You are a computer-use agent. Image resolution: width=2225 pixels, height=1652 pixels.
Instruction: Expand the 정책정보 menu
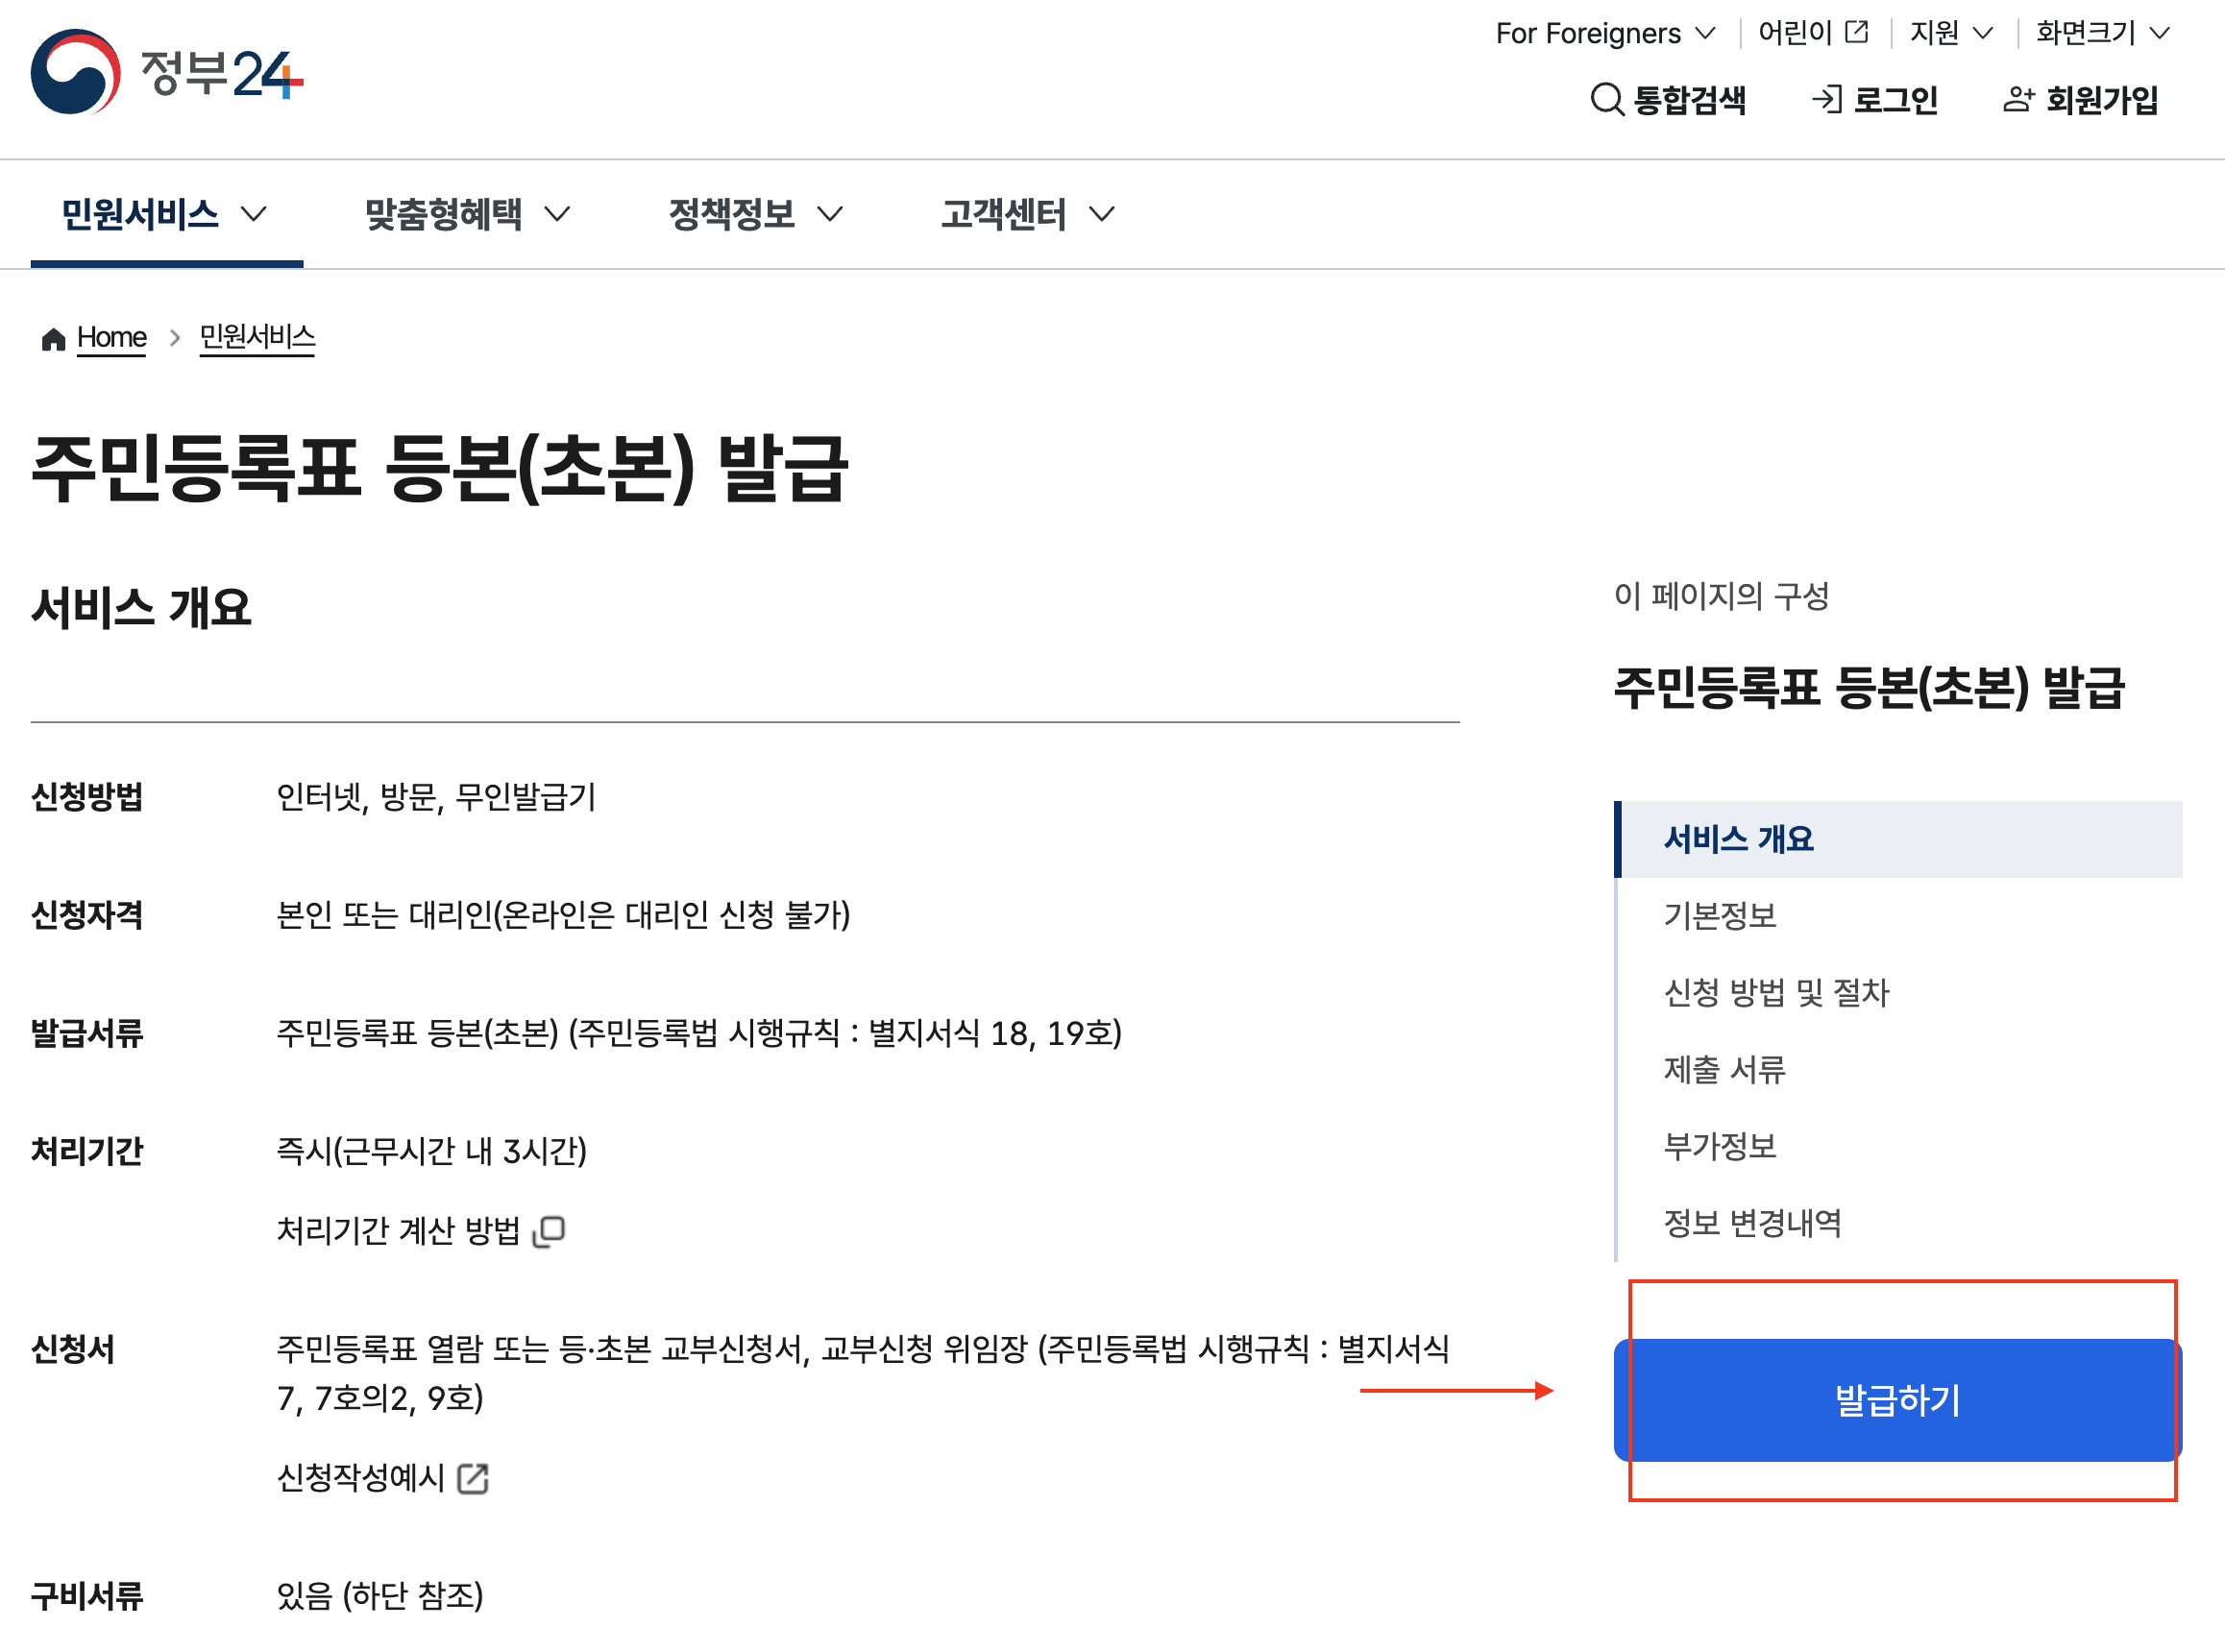click(755, 214)
